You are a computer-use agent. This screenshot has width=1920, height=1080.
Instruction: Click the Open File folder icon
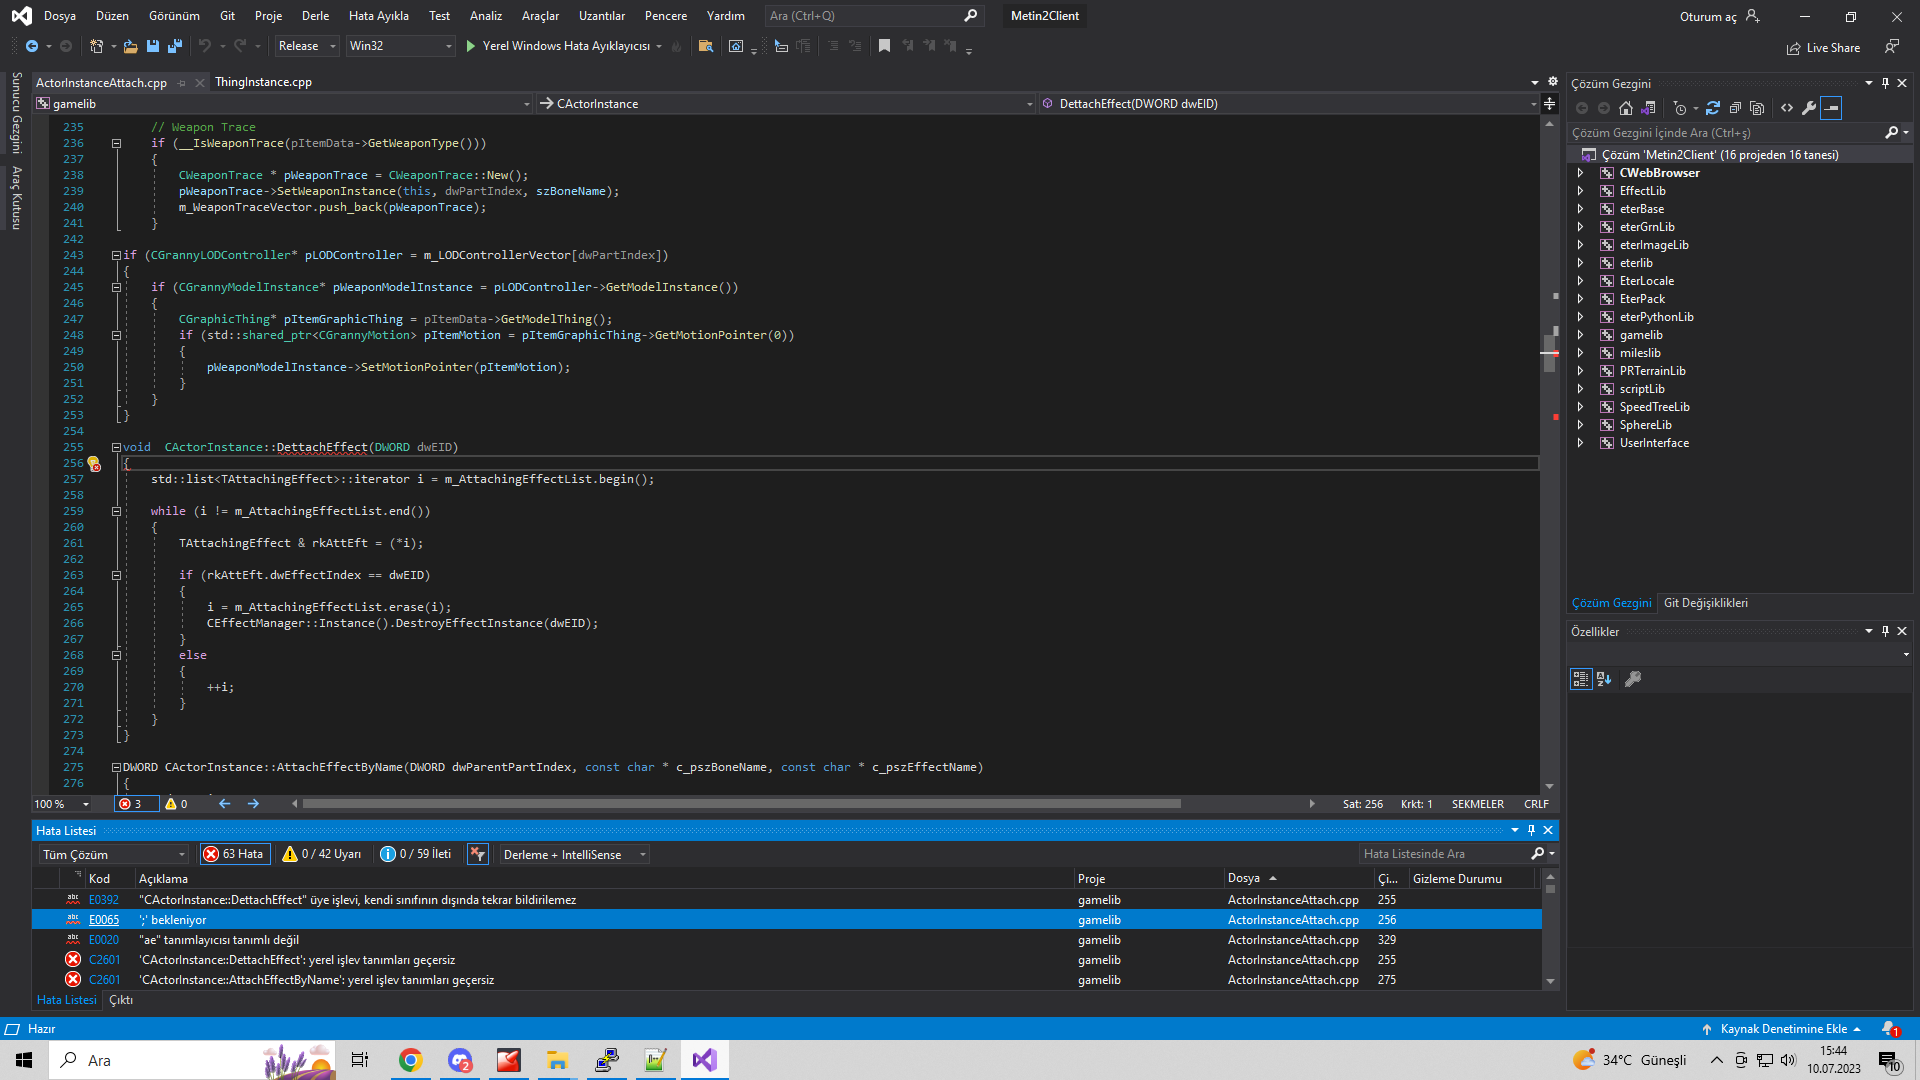130,46
